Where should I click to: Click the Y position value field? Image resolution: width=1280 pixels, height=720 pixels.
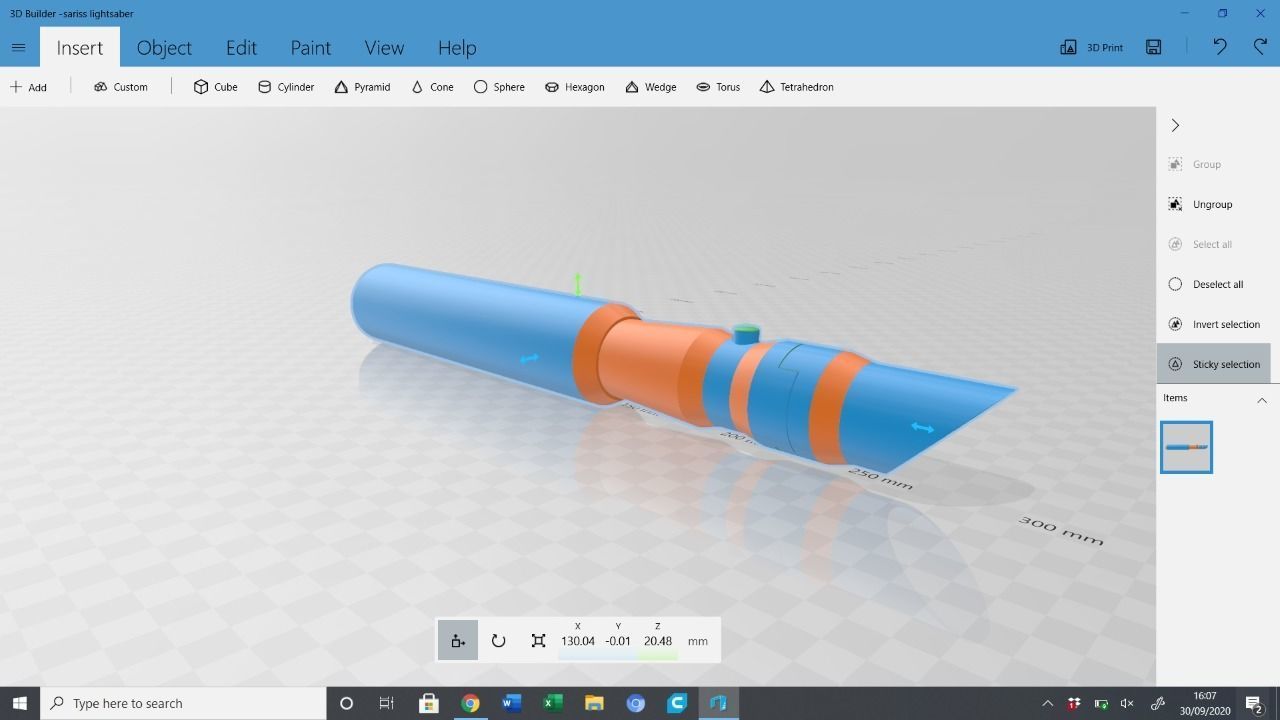click(618, 641)
